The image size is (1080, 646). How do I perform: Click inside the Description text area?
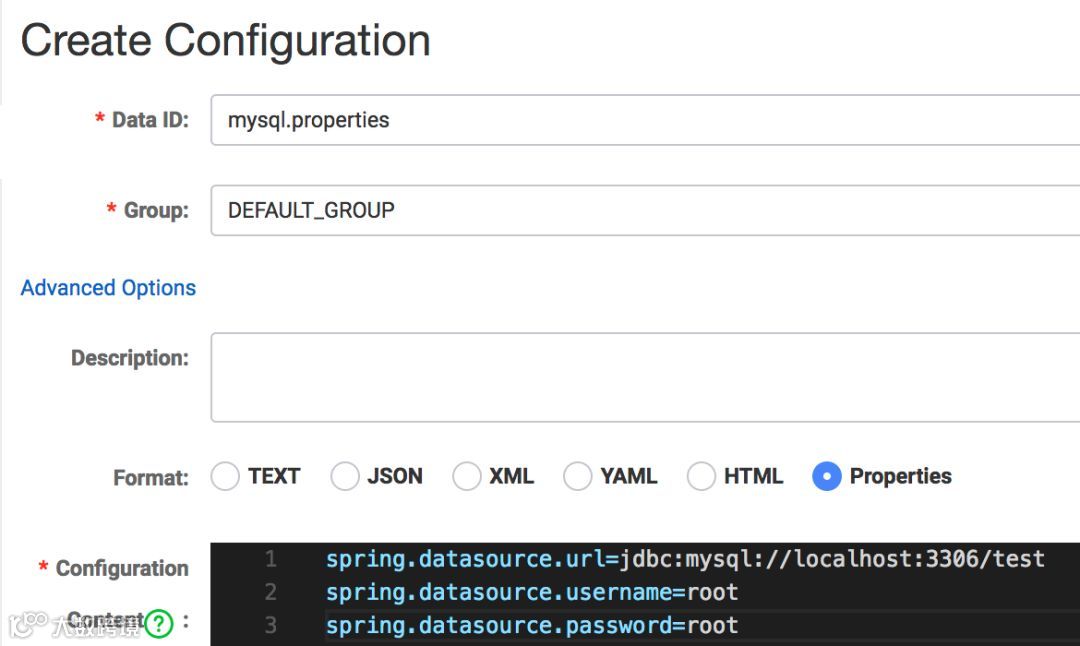pyautogui.click(x=640, y=377)
